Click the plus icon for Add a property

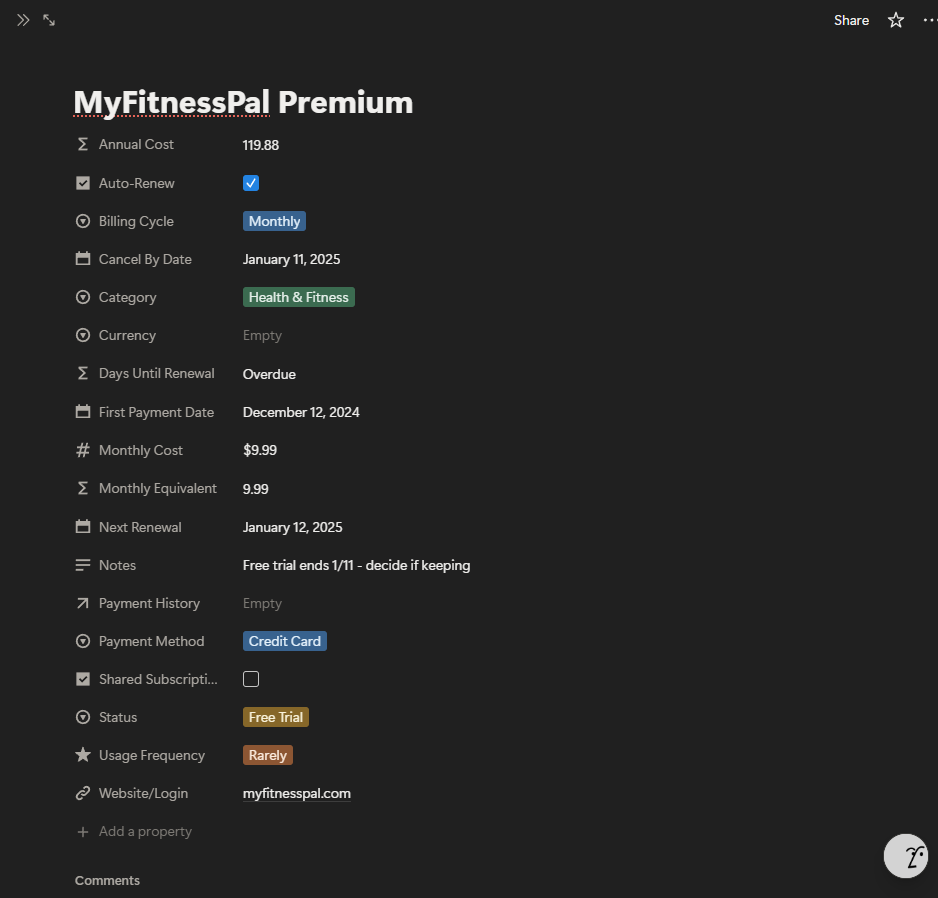click(83, 832)
